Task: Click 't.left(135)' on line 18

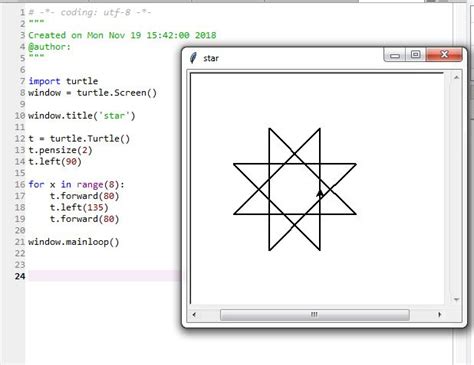Action: tap(79, 207)
